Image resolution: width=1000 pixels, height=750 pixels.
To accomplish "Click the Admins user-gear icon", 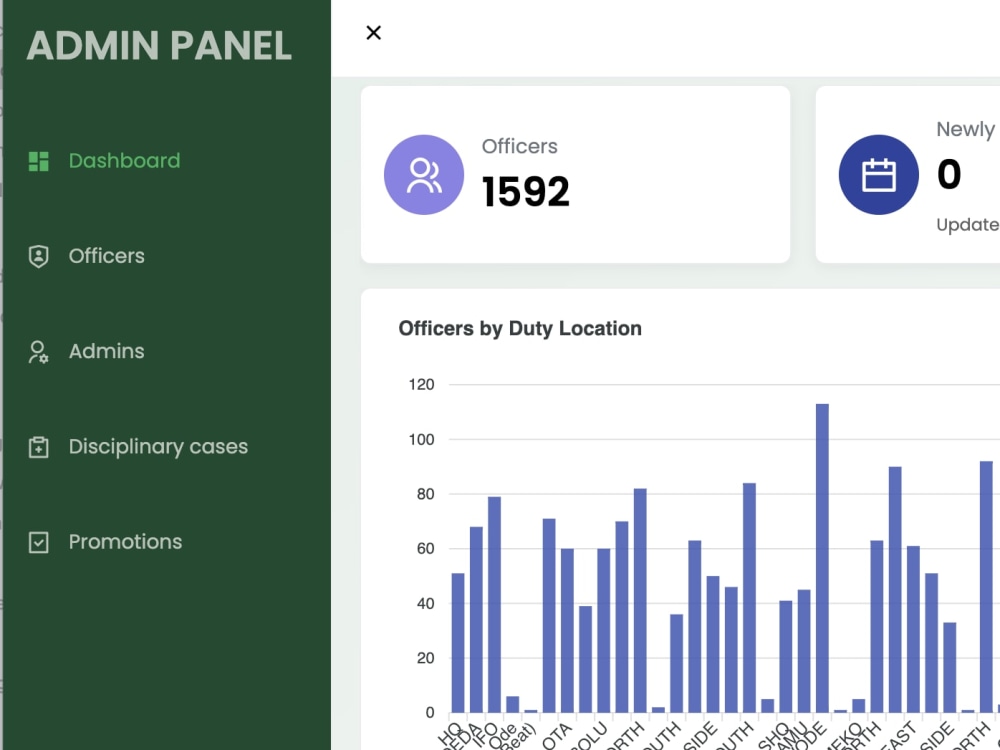I will point(38,352).
